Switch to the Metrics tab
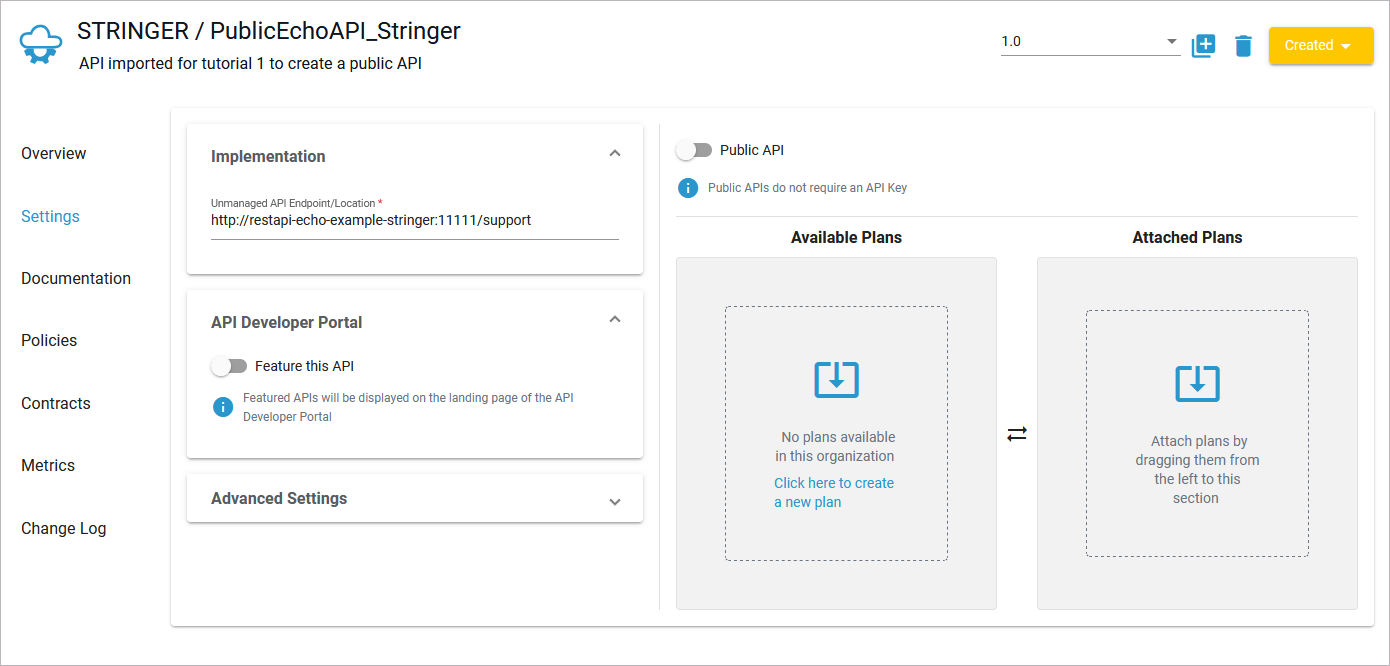Viewport: 1390px width, 666px height. [48, 465]
